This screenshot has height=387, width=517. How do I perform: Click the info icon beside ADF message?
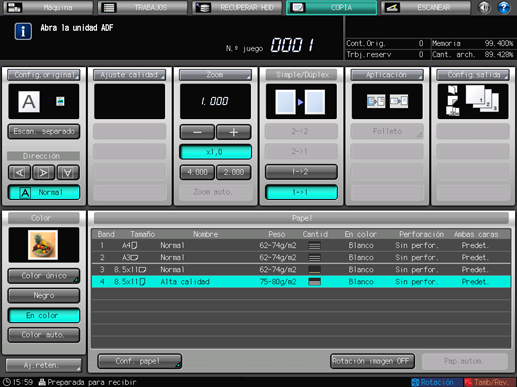click(23, 31)
